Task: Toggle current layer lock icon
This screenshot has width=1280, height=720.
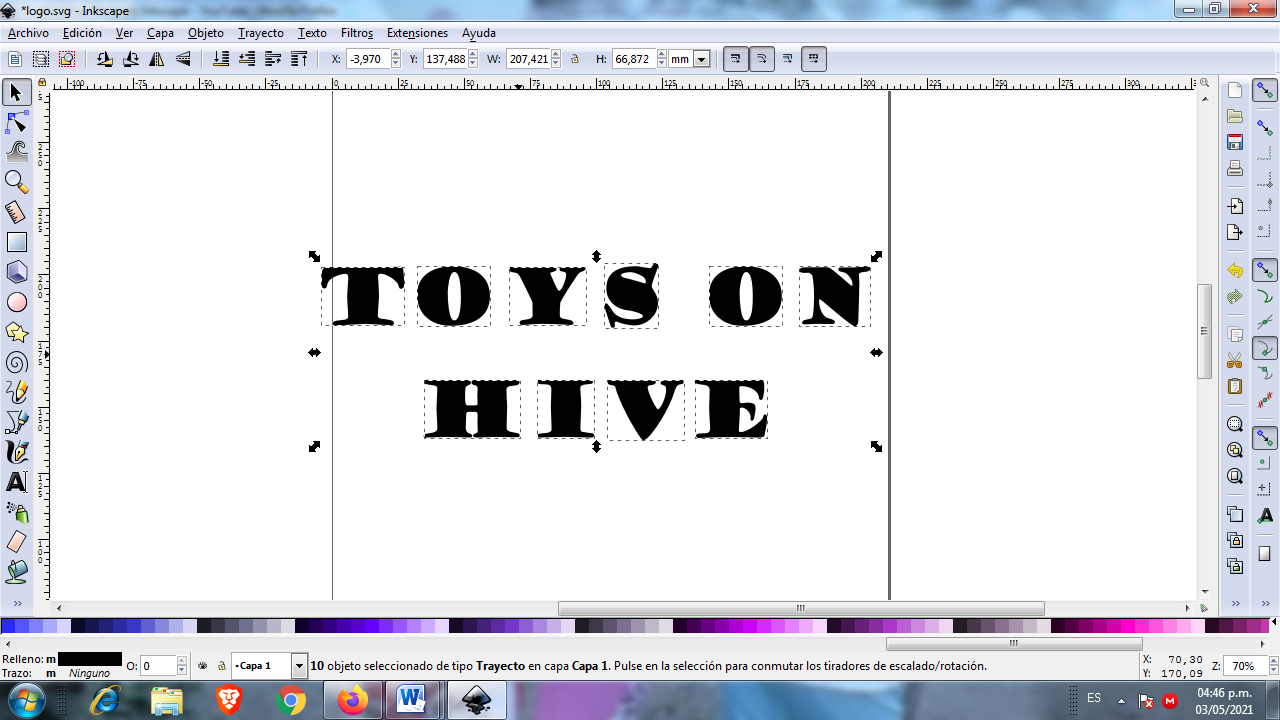Action: pyautogui.click(x=222, y=666)
